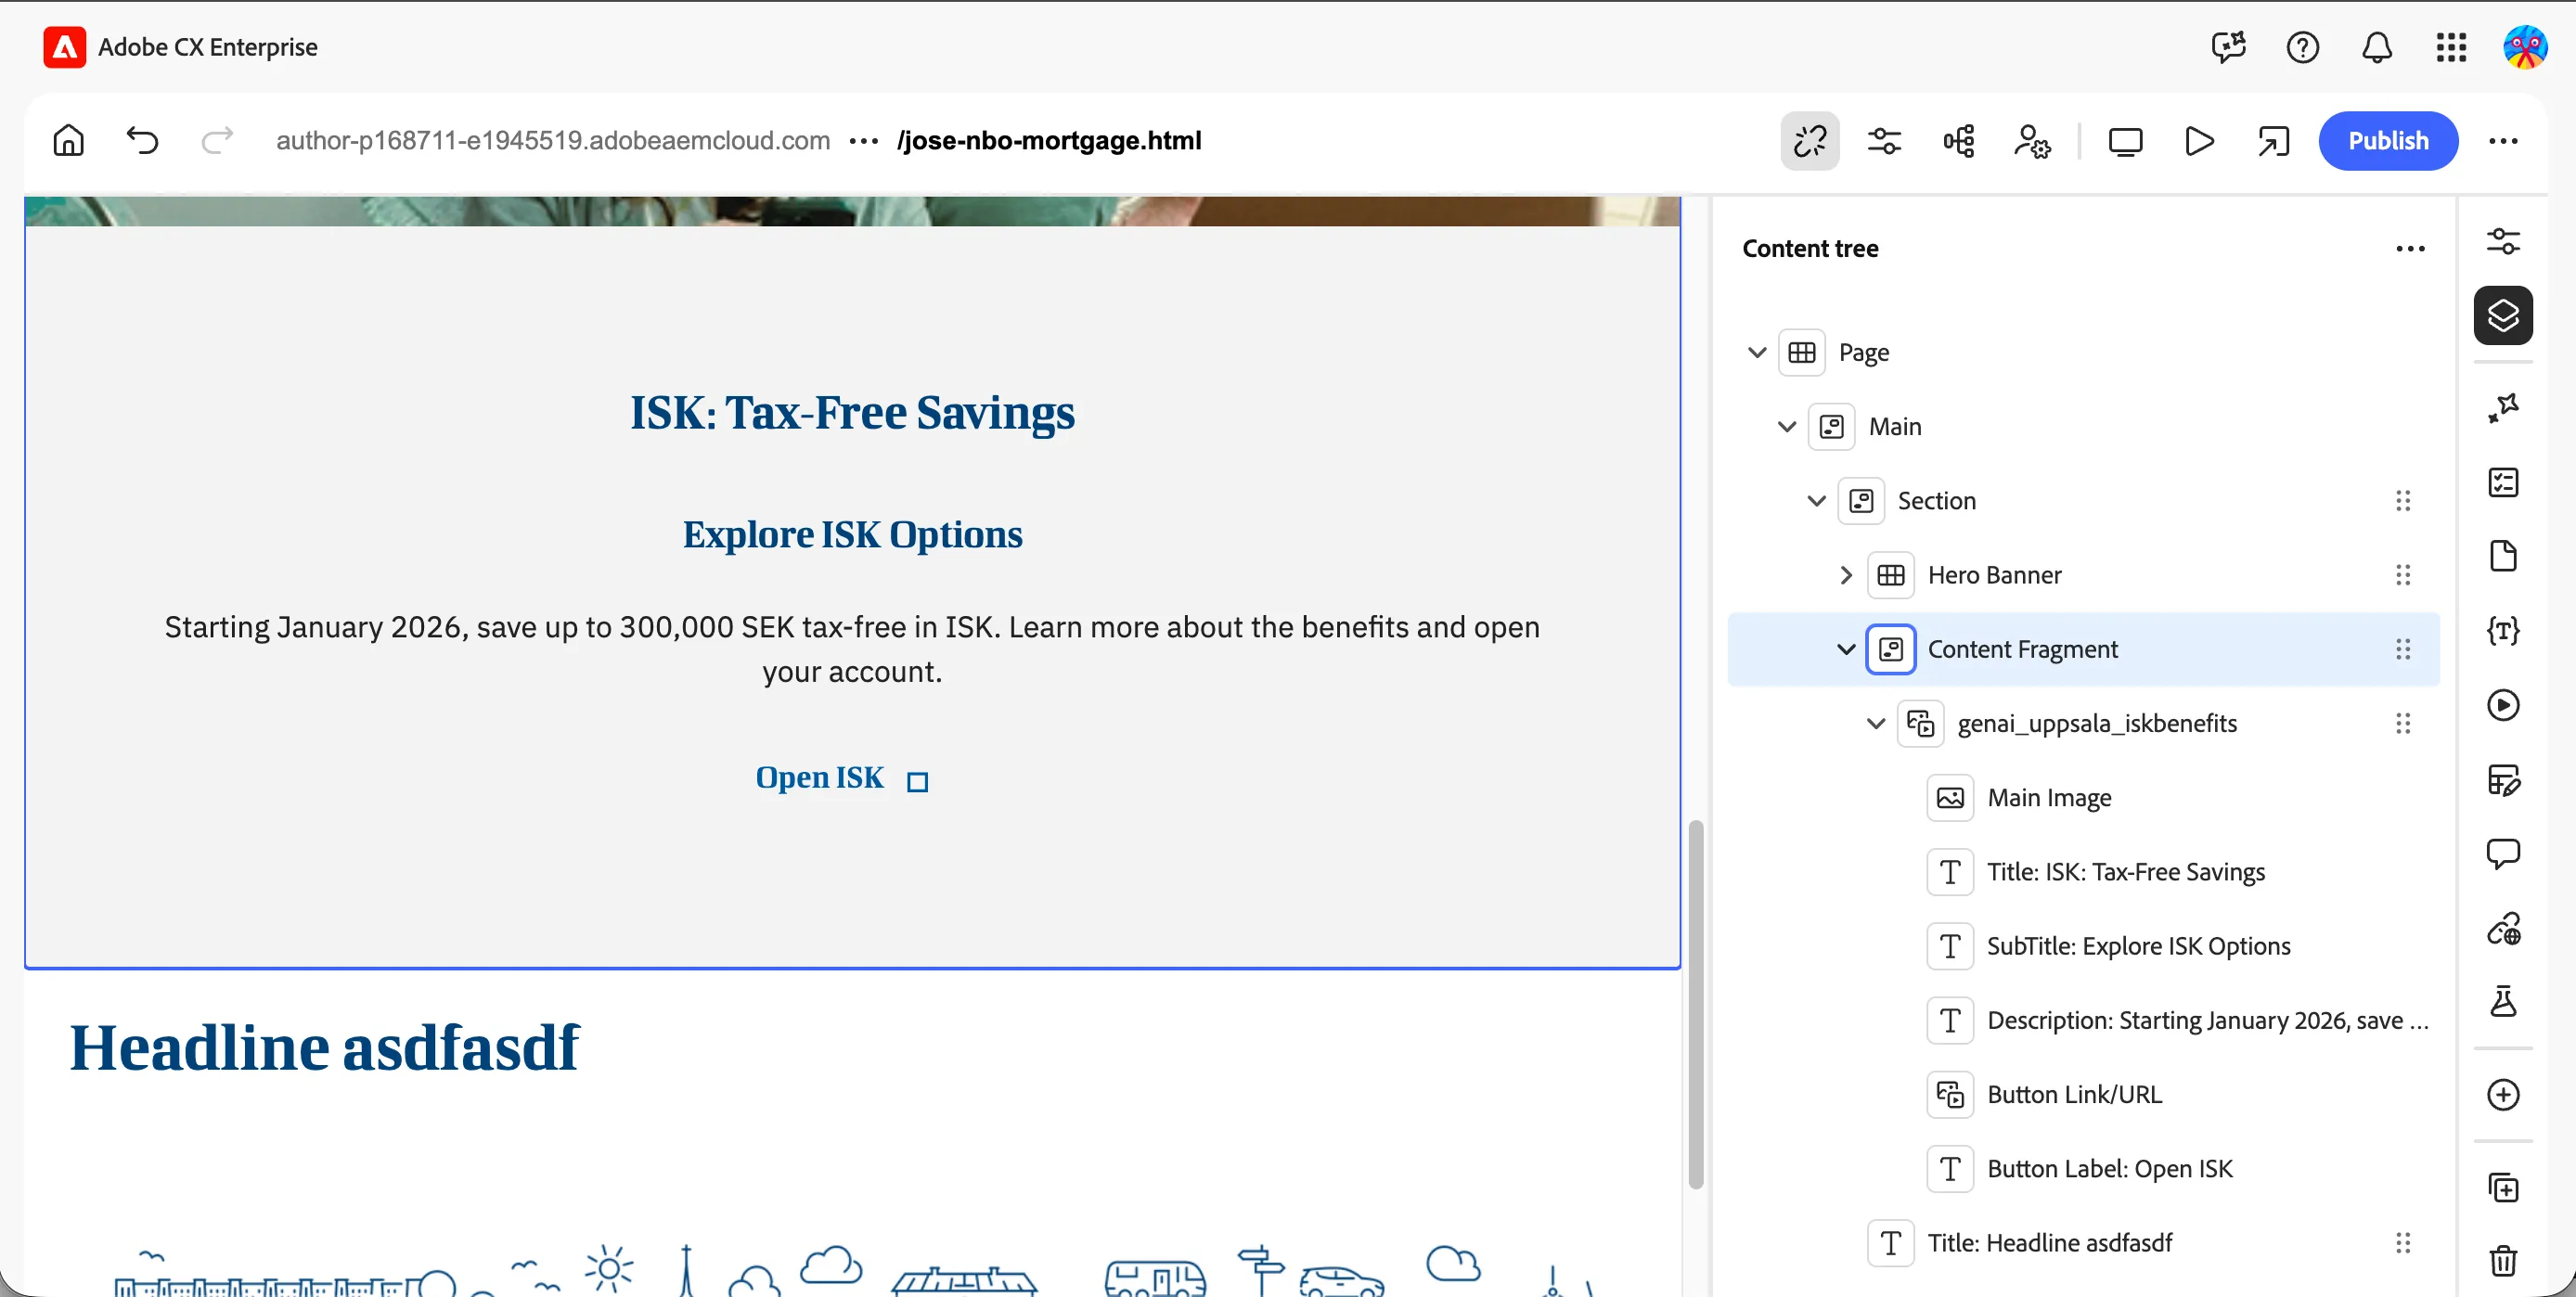Click the home icon in the editor toolbar

68,141
